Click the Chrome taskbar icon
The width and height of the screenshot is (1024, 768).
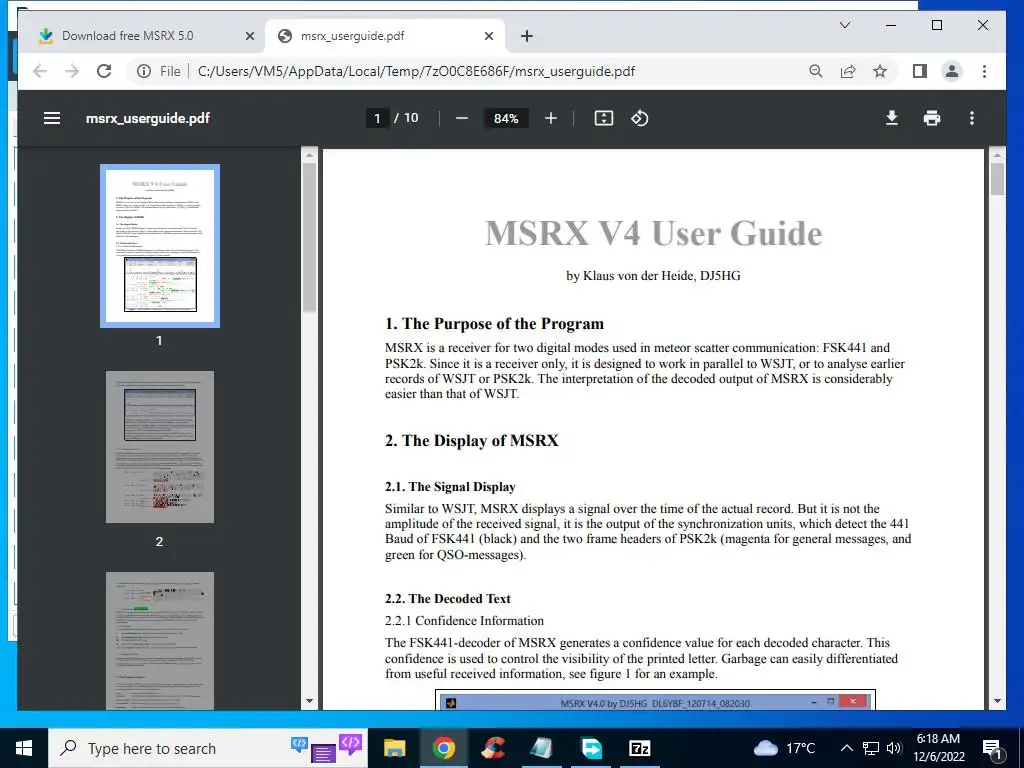443,748
